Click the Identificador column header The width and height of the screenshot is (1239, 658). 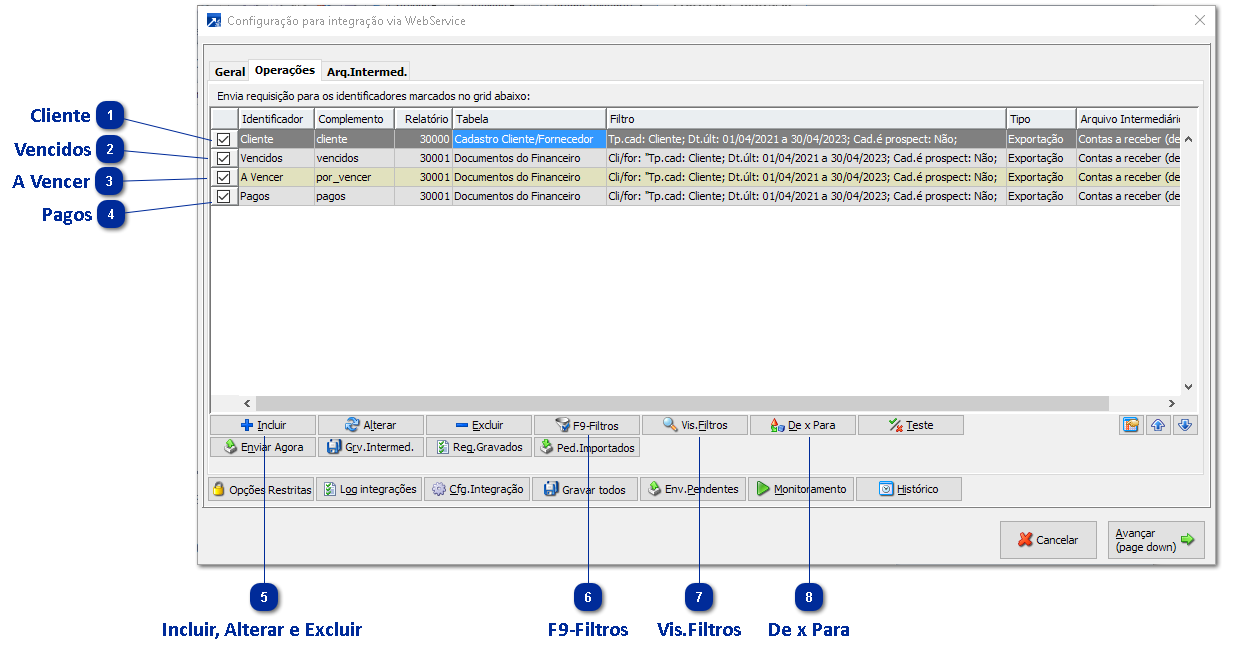pos(276,119)
